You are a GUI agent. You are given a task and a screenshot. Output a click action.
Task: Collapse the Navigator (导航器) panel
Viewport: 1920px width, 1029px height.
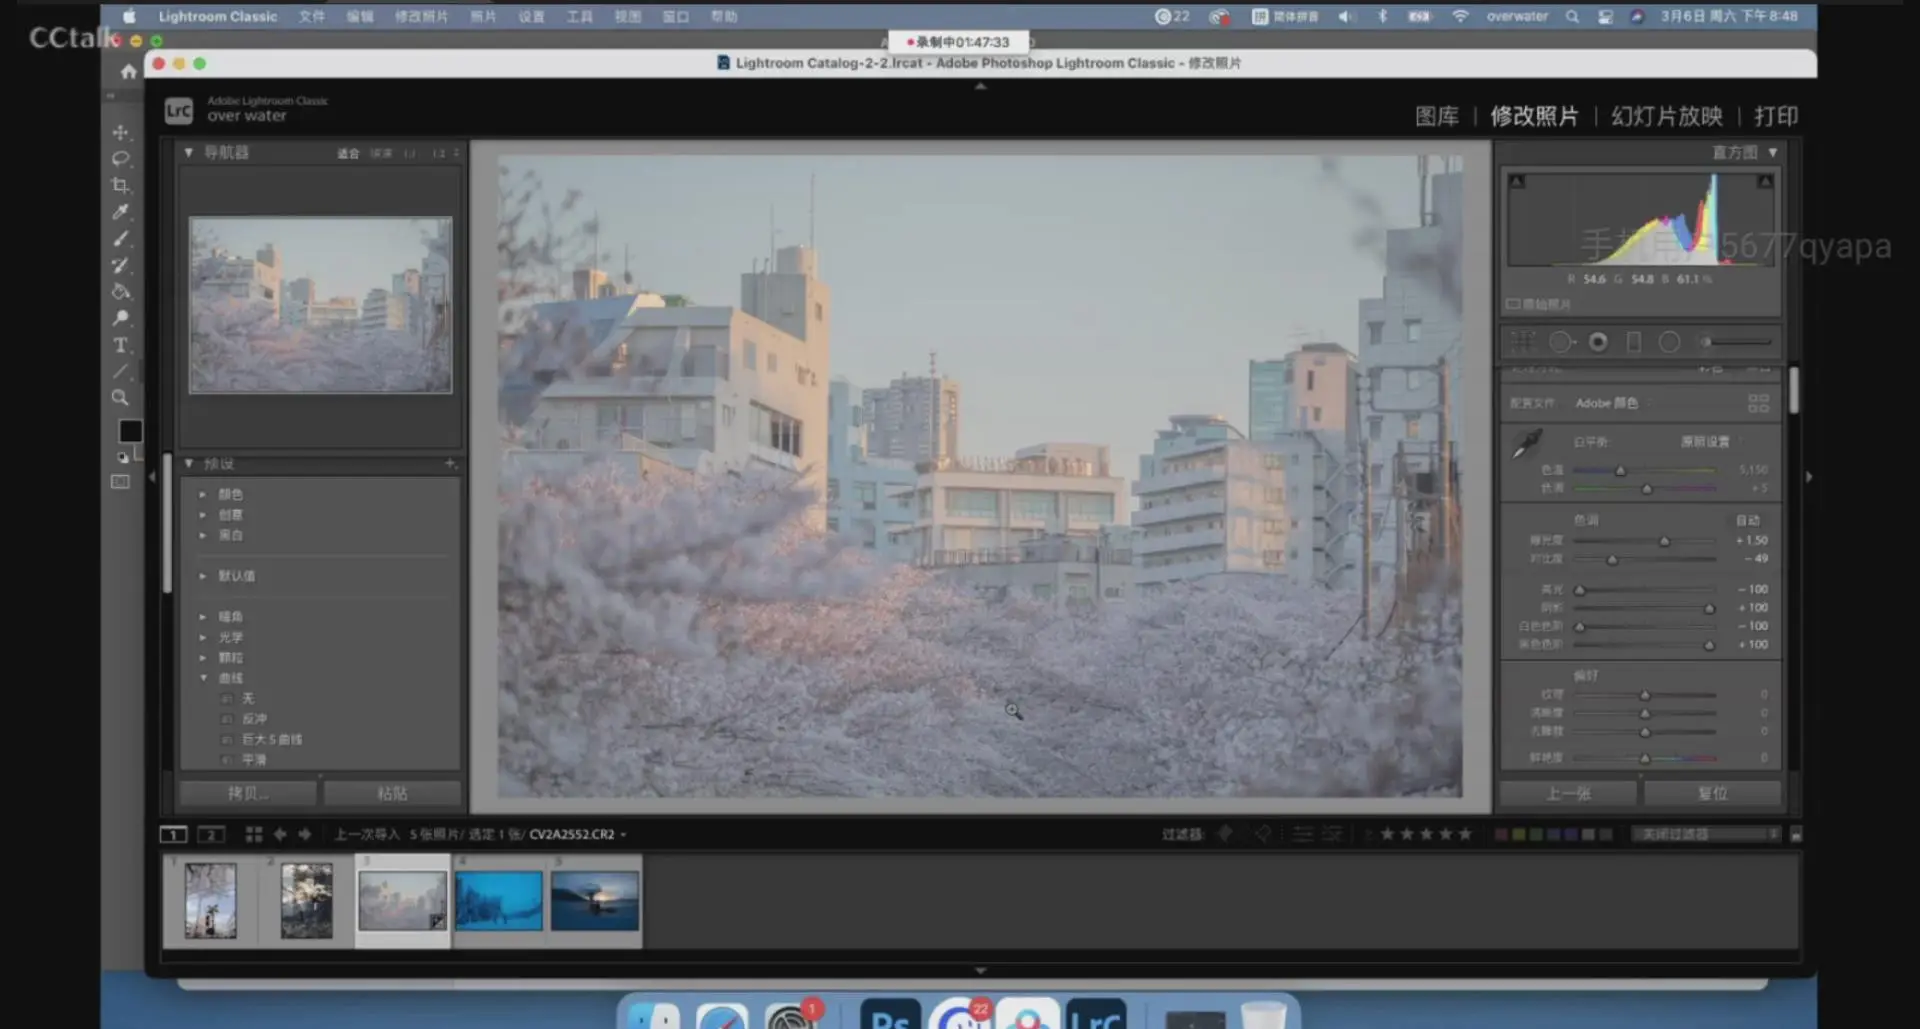tap(188, 153)
